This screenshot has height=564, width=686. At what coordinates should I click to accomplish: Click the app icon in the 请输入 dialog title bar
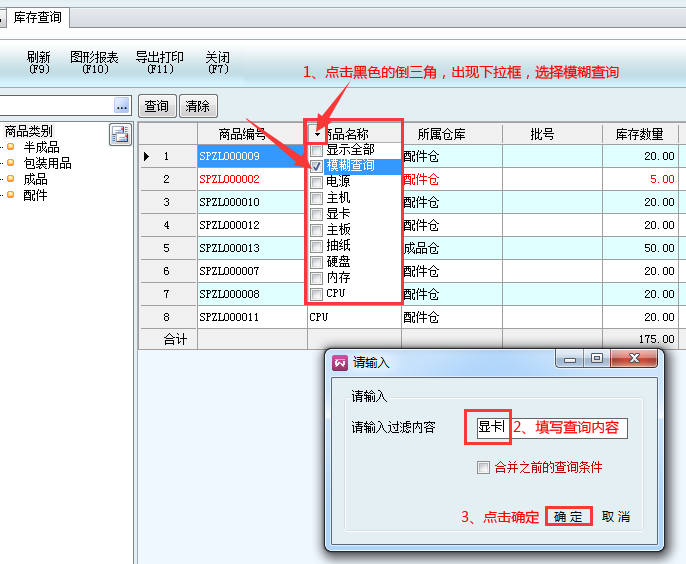point(340,362)
